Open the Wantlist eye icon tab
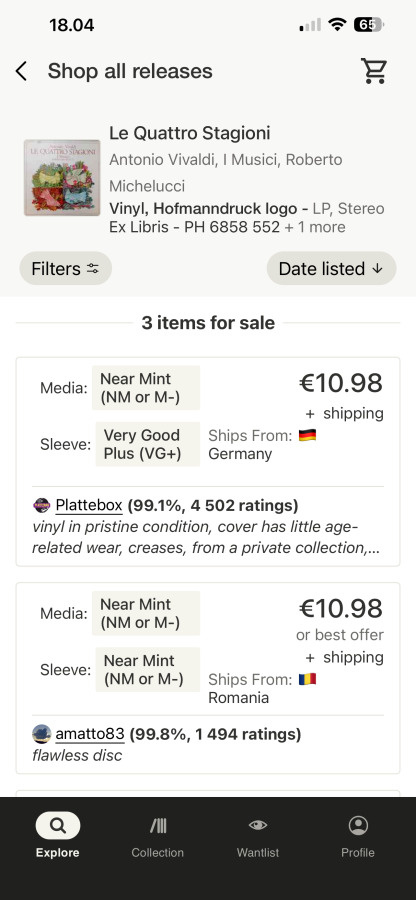The image size is (416, 900). click(258, 835)
